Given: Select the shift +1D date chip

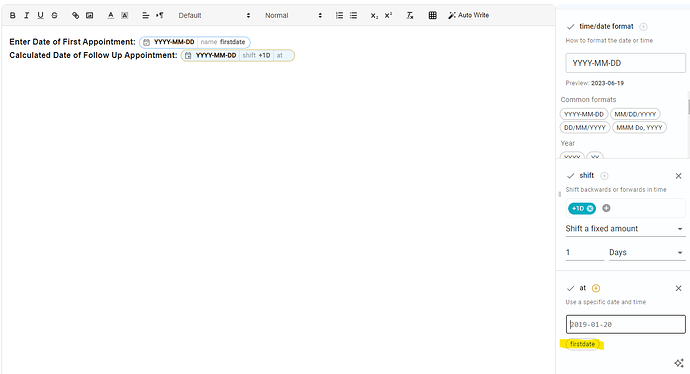Looking at the screenshot, I should (238, 55).
